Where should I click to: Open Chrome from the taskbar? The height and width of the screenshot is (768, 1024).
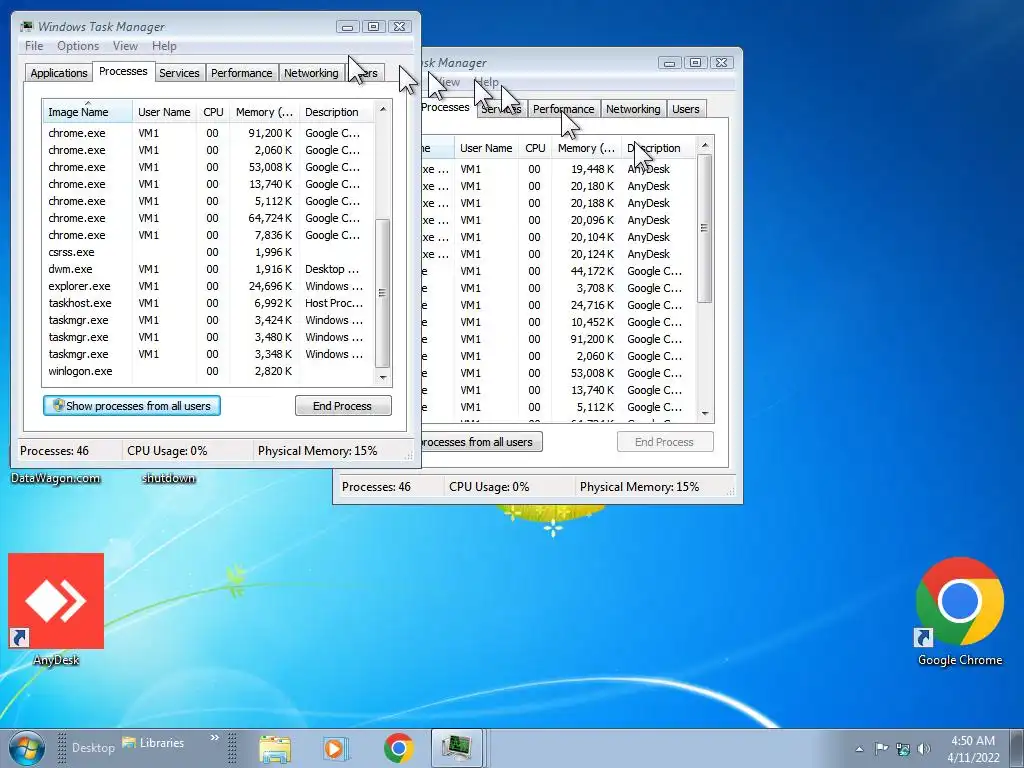pyautogui.click(x=398, y=748)
